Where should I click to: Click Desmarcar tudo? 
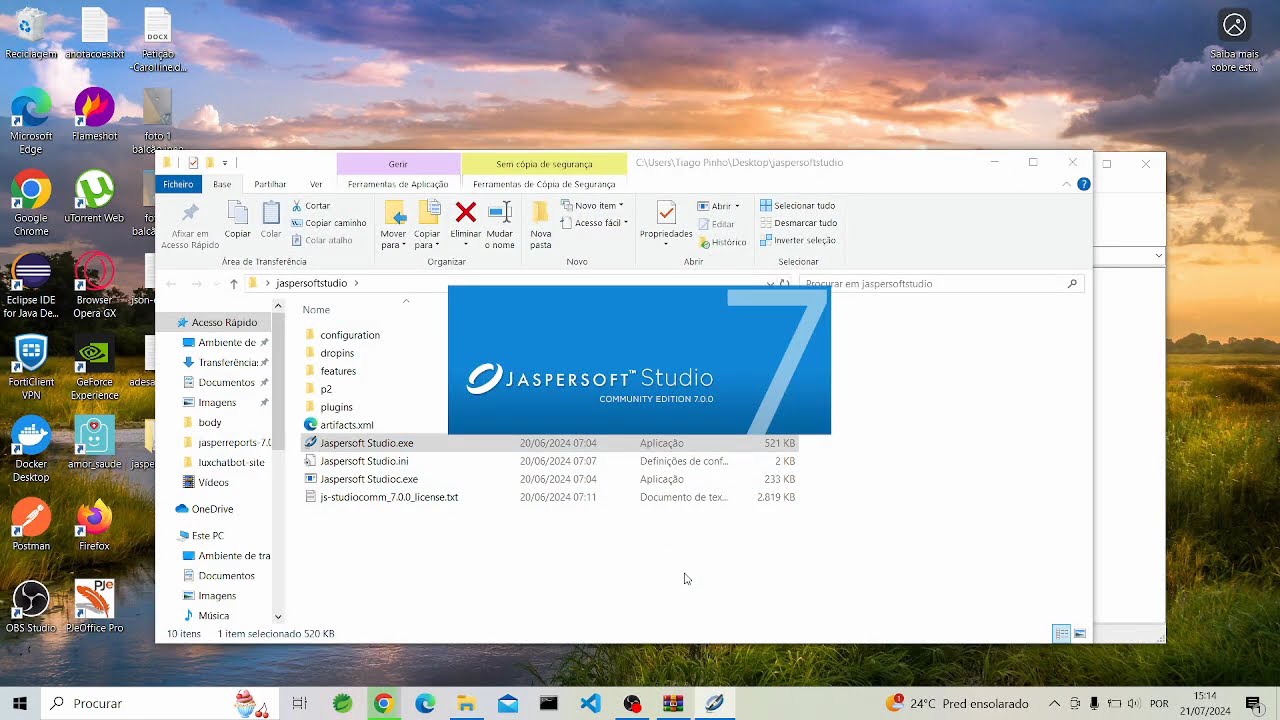point(798,223)
